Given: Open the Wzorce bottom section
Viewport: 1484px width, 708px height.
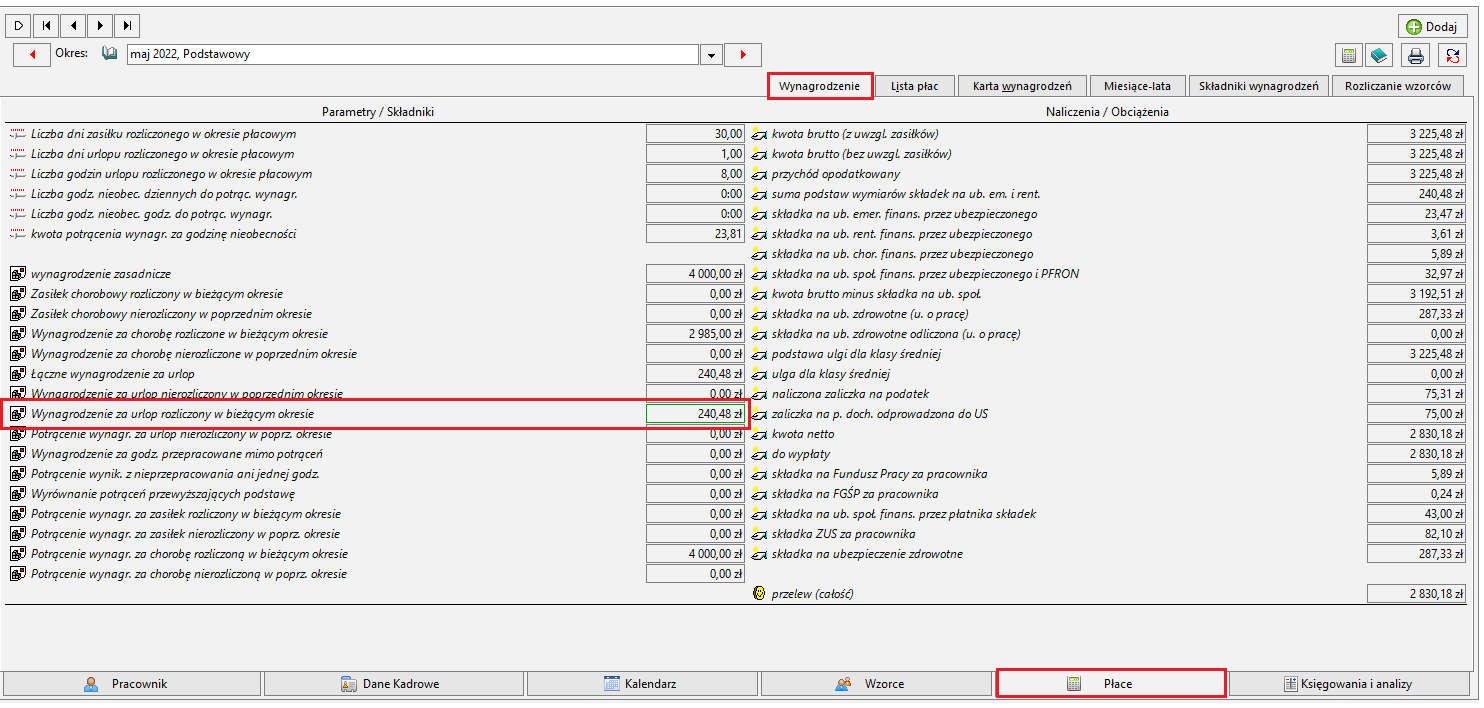Looking at the screenshot, I should pyautogui.click(x=877, y=684).
